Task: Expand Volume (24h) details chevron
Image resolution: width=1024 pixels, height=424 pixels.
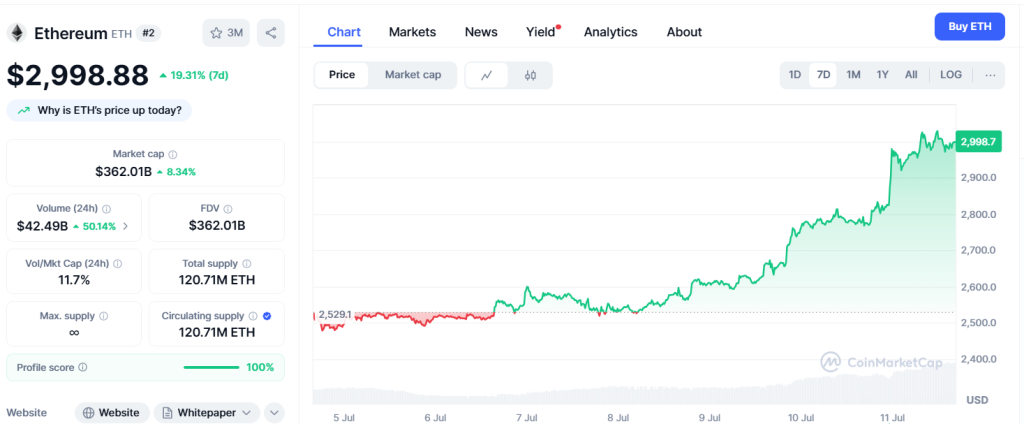Action: pyautogui.click(x=125, y=226)
